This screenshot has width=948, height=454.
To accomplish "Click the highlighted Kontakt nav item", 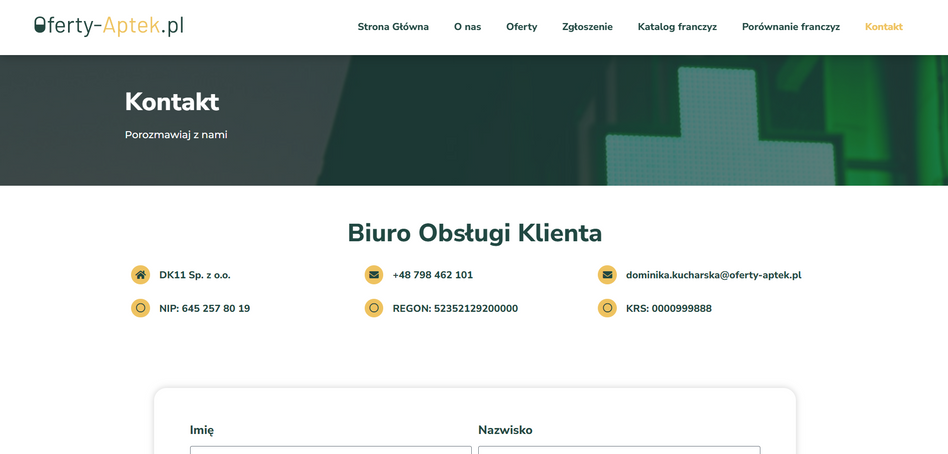I will (883, 27).
